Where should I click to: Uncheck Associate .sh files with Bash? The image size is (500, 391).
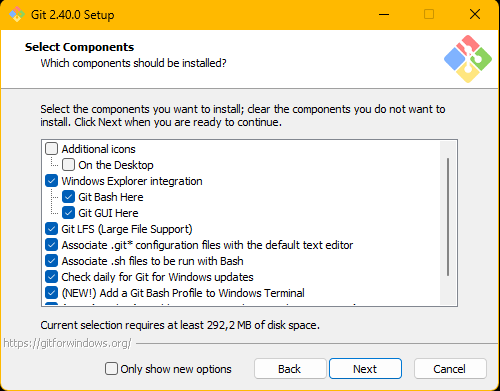[51, 261]
